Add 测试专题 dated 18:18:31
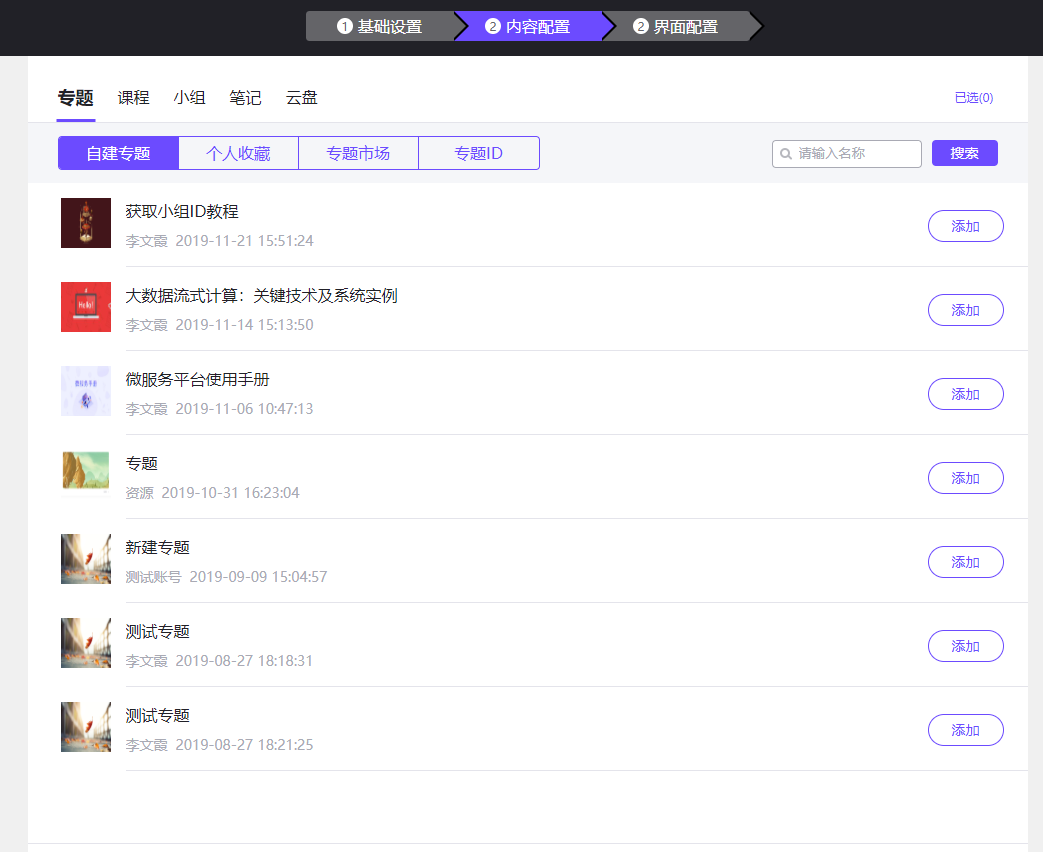The height and width of the screenshot is (852, 1043). coord(965,646)
